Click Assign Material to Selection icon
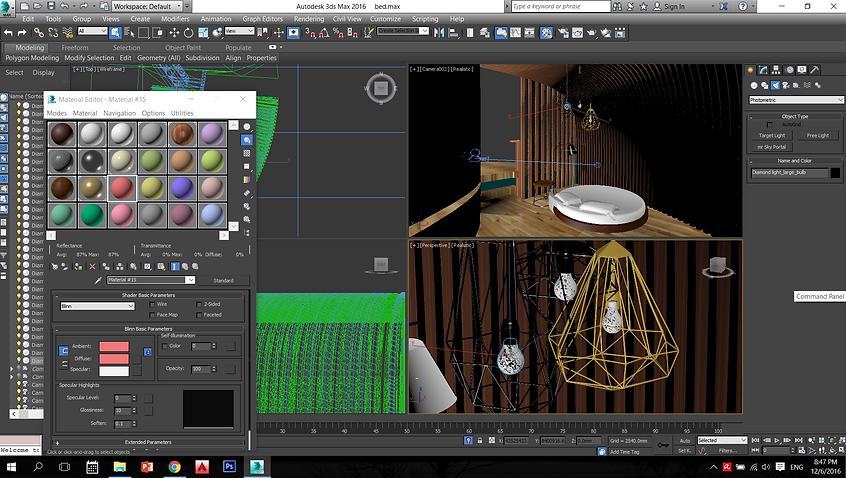The width and height of the screenshot is (846, 478). [78, 267]
